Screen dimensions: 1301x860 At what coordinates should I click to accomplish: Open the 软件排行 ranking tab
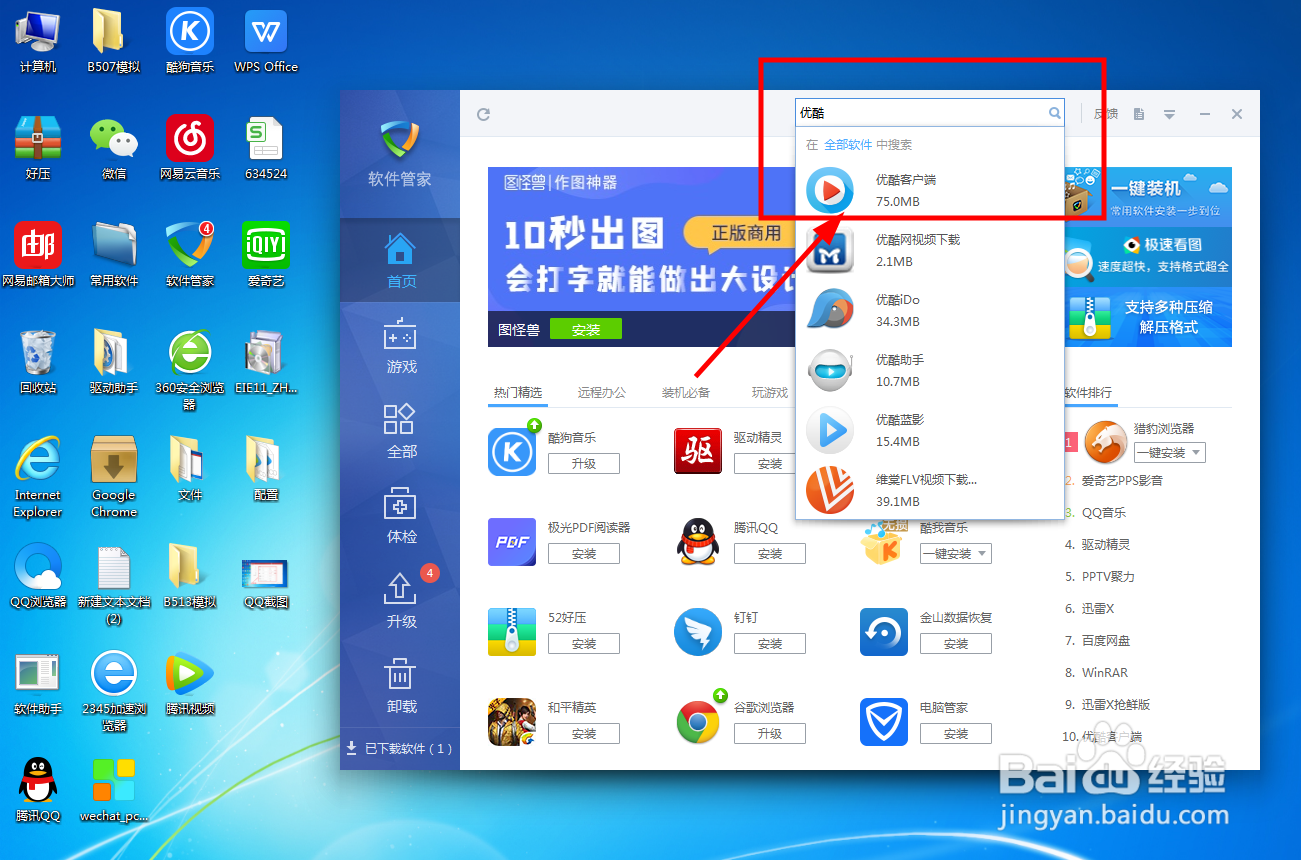(x=1087, y=393)
